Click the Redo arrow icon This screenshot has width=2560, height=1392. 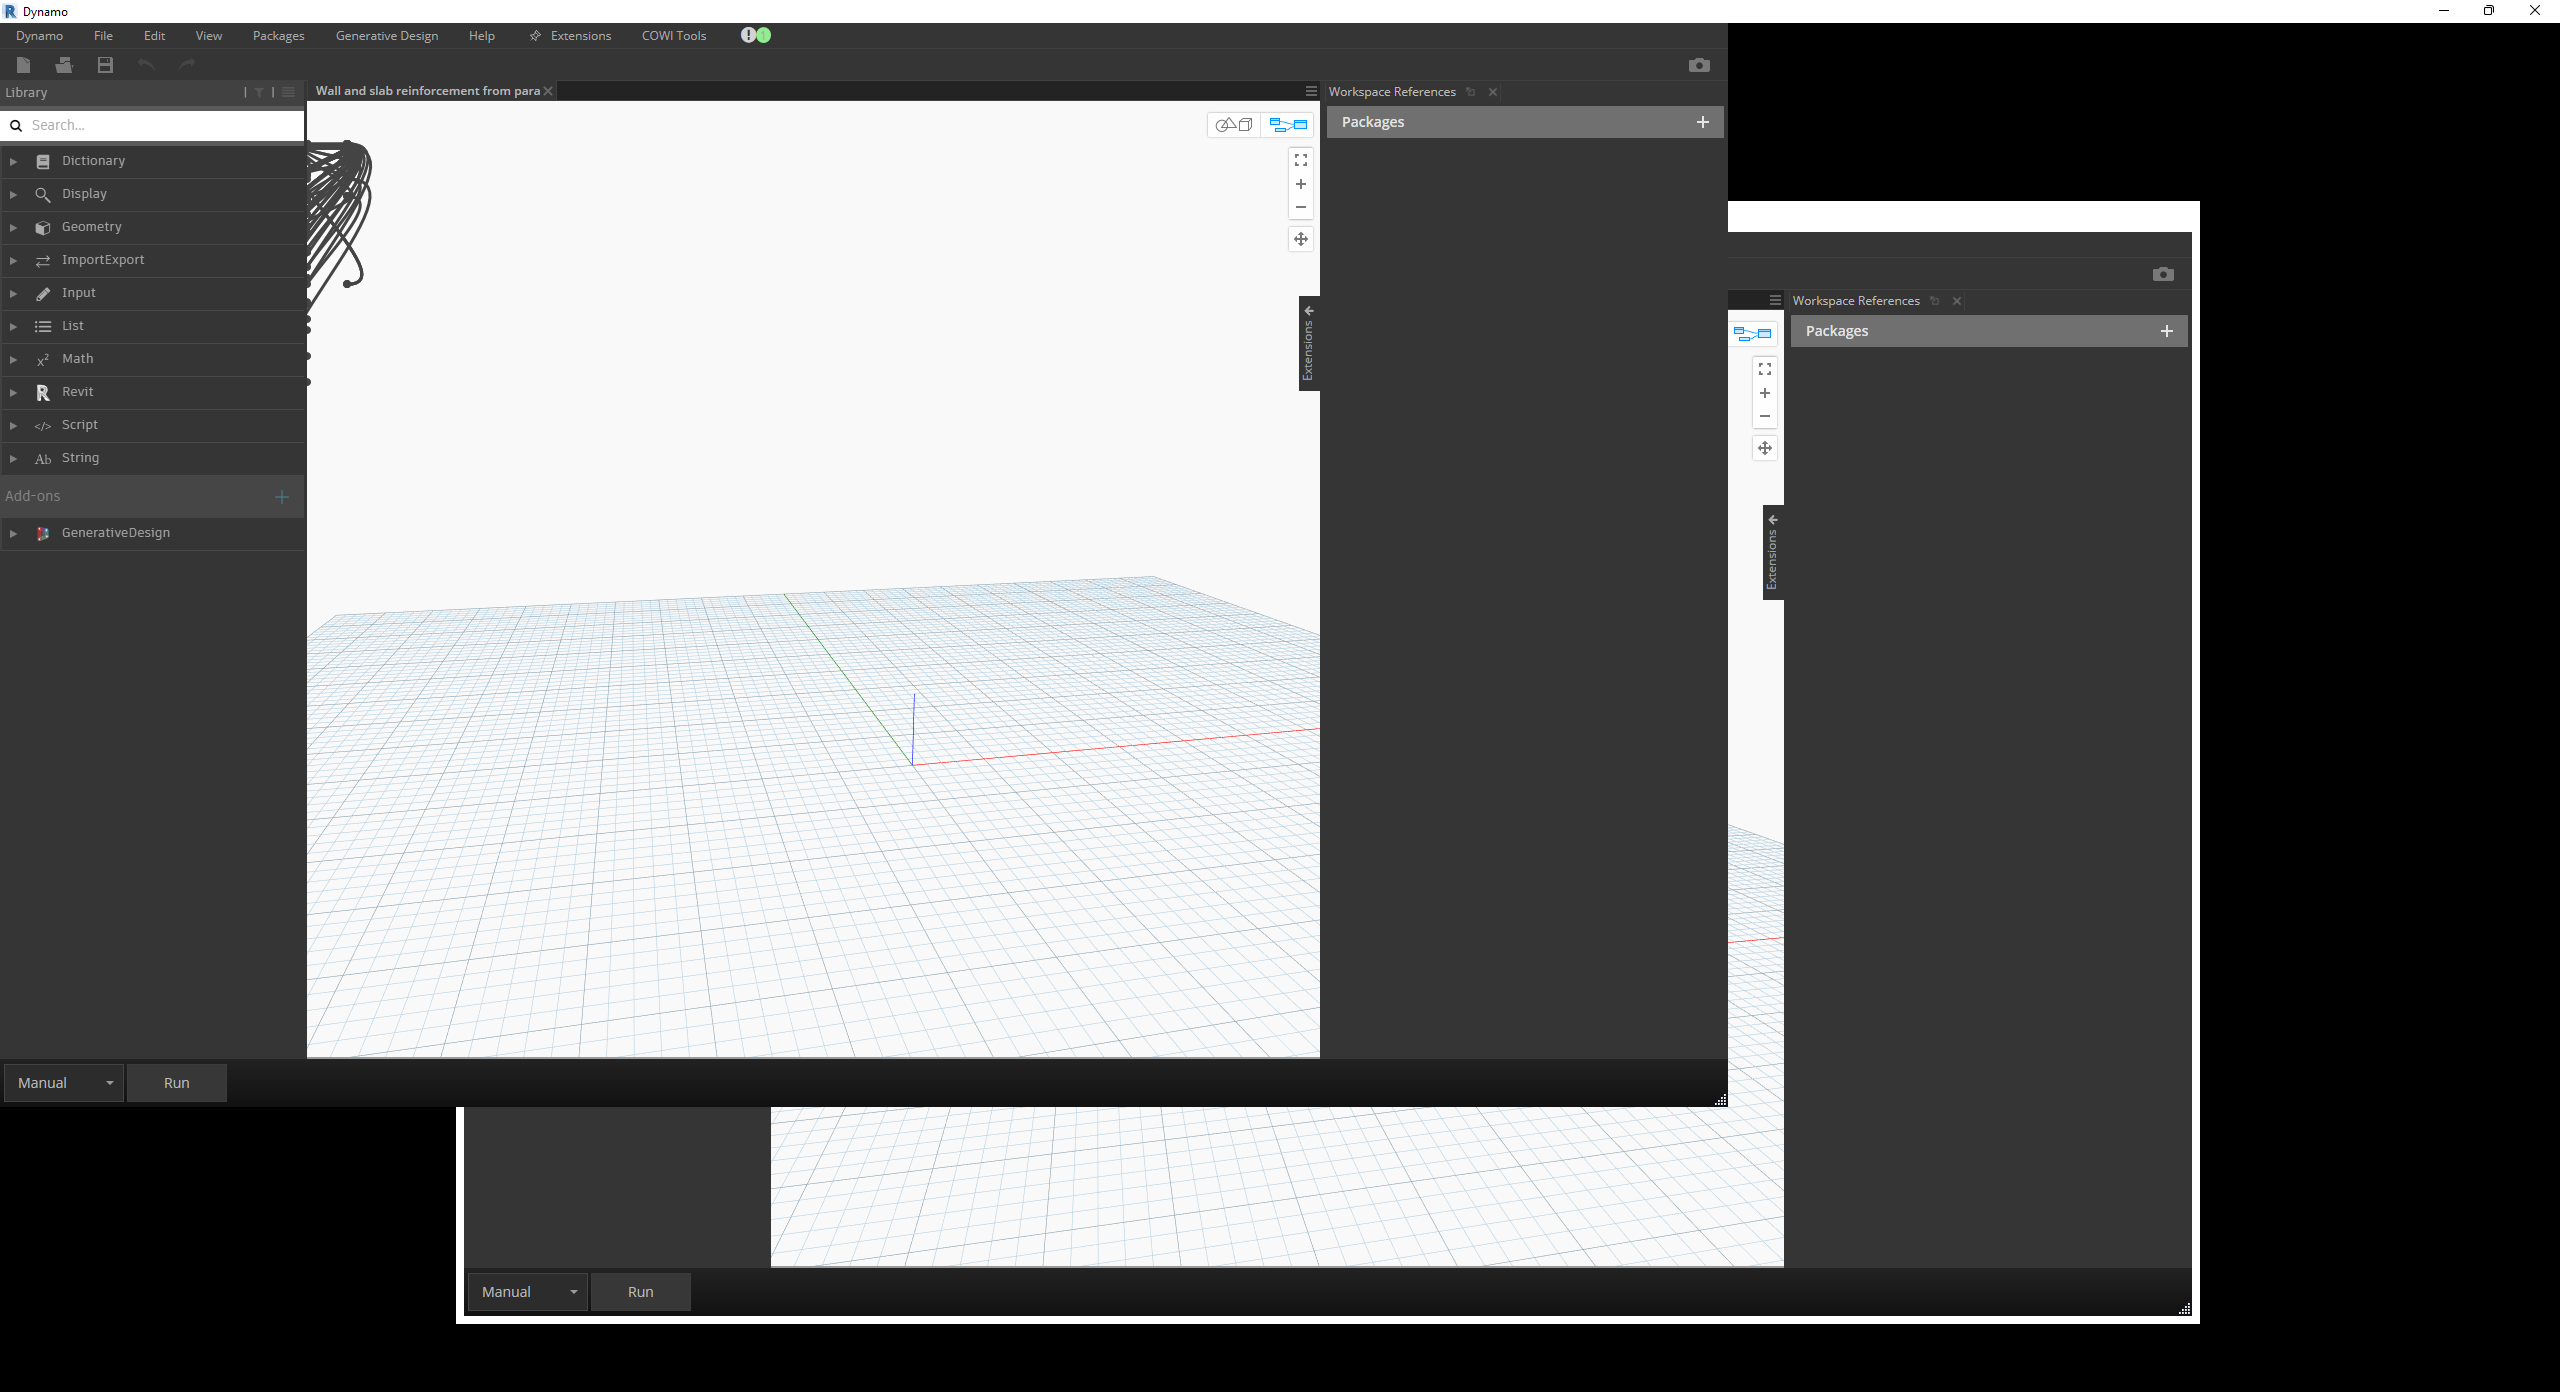(x=187, y=65)
